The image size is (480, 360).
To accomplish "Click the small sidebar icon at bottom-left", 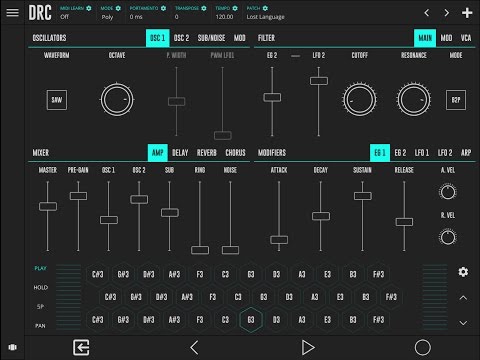I will [x=12, y=347].
